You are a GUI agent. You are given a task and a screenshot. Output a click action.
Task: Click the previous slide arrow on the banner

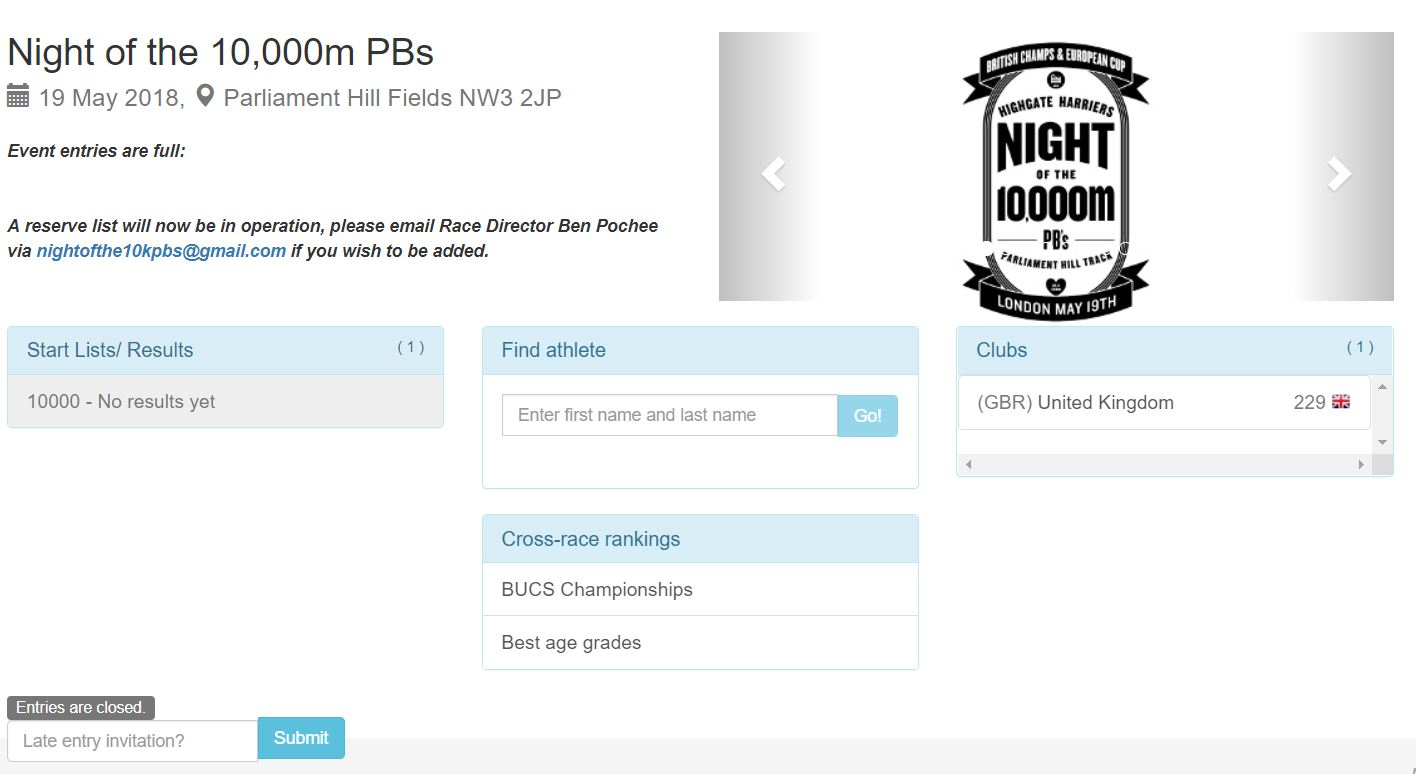773,174
